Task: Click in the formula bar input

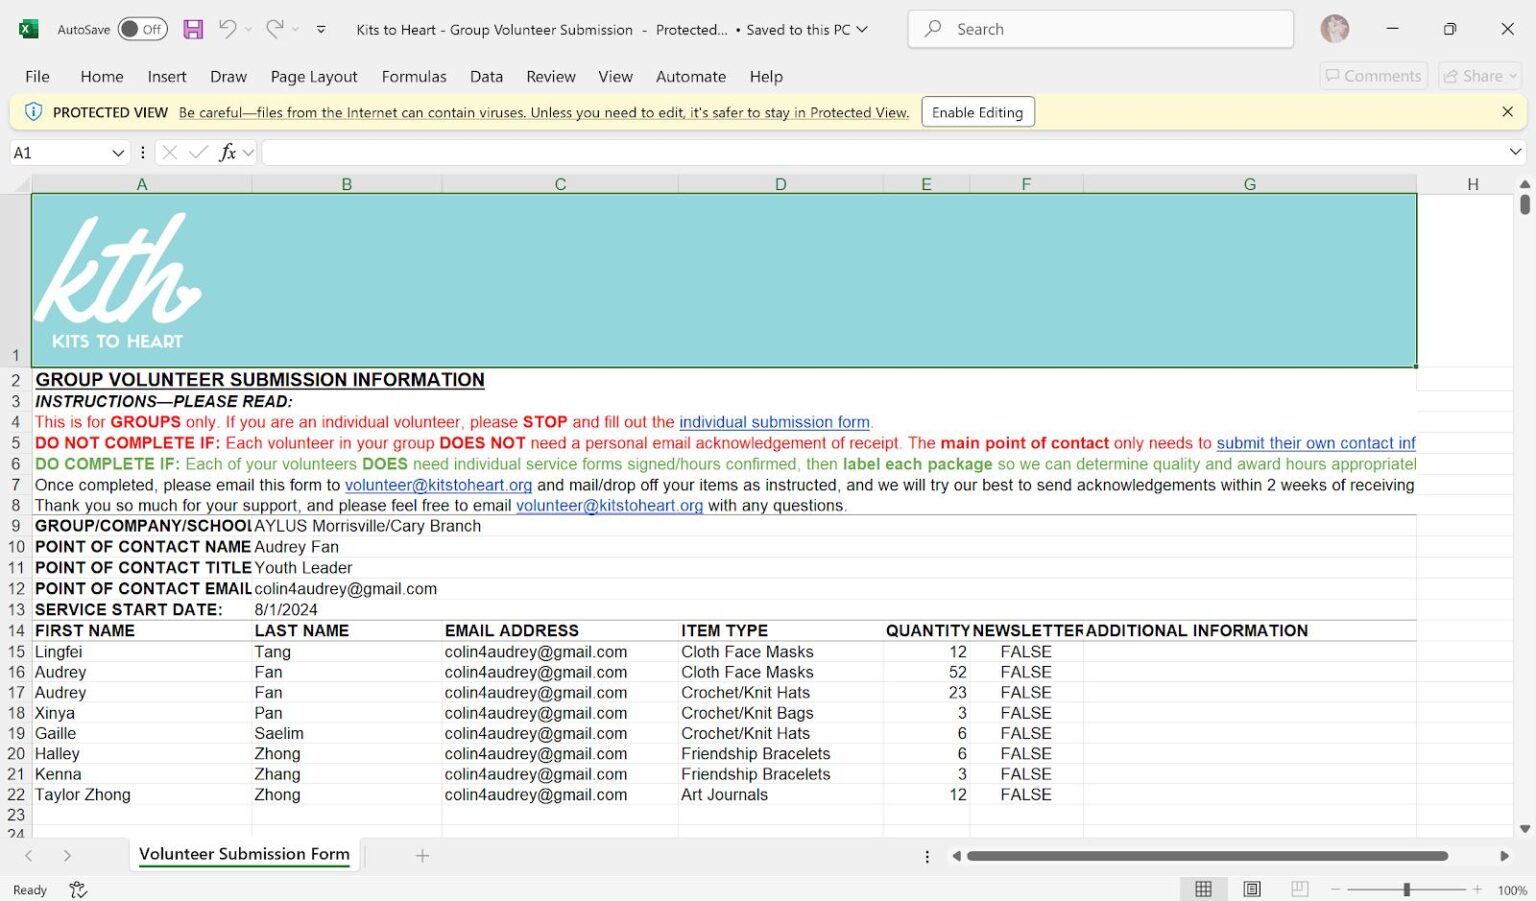Action: [x=882, y=153]
